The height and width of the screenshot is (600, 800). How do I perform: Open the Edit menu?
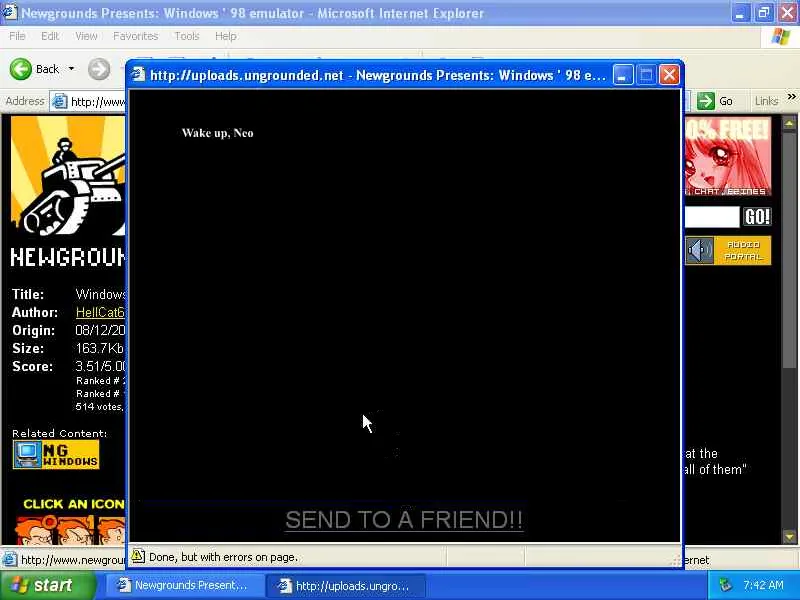(49, 36)
